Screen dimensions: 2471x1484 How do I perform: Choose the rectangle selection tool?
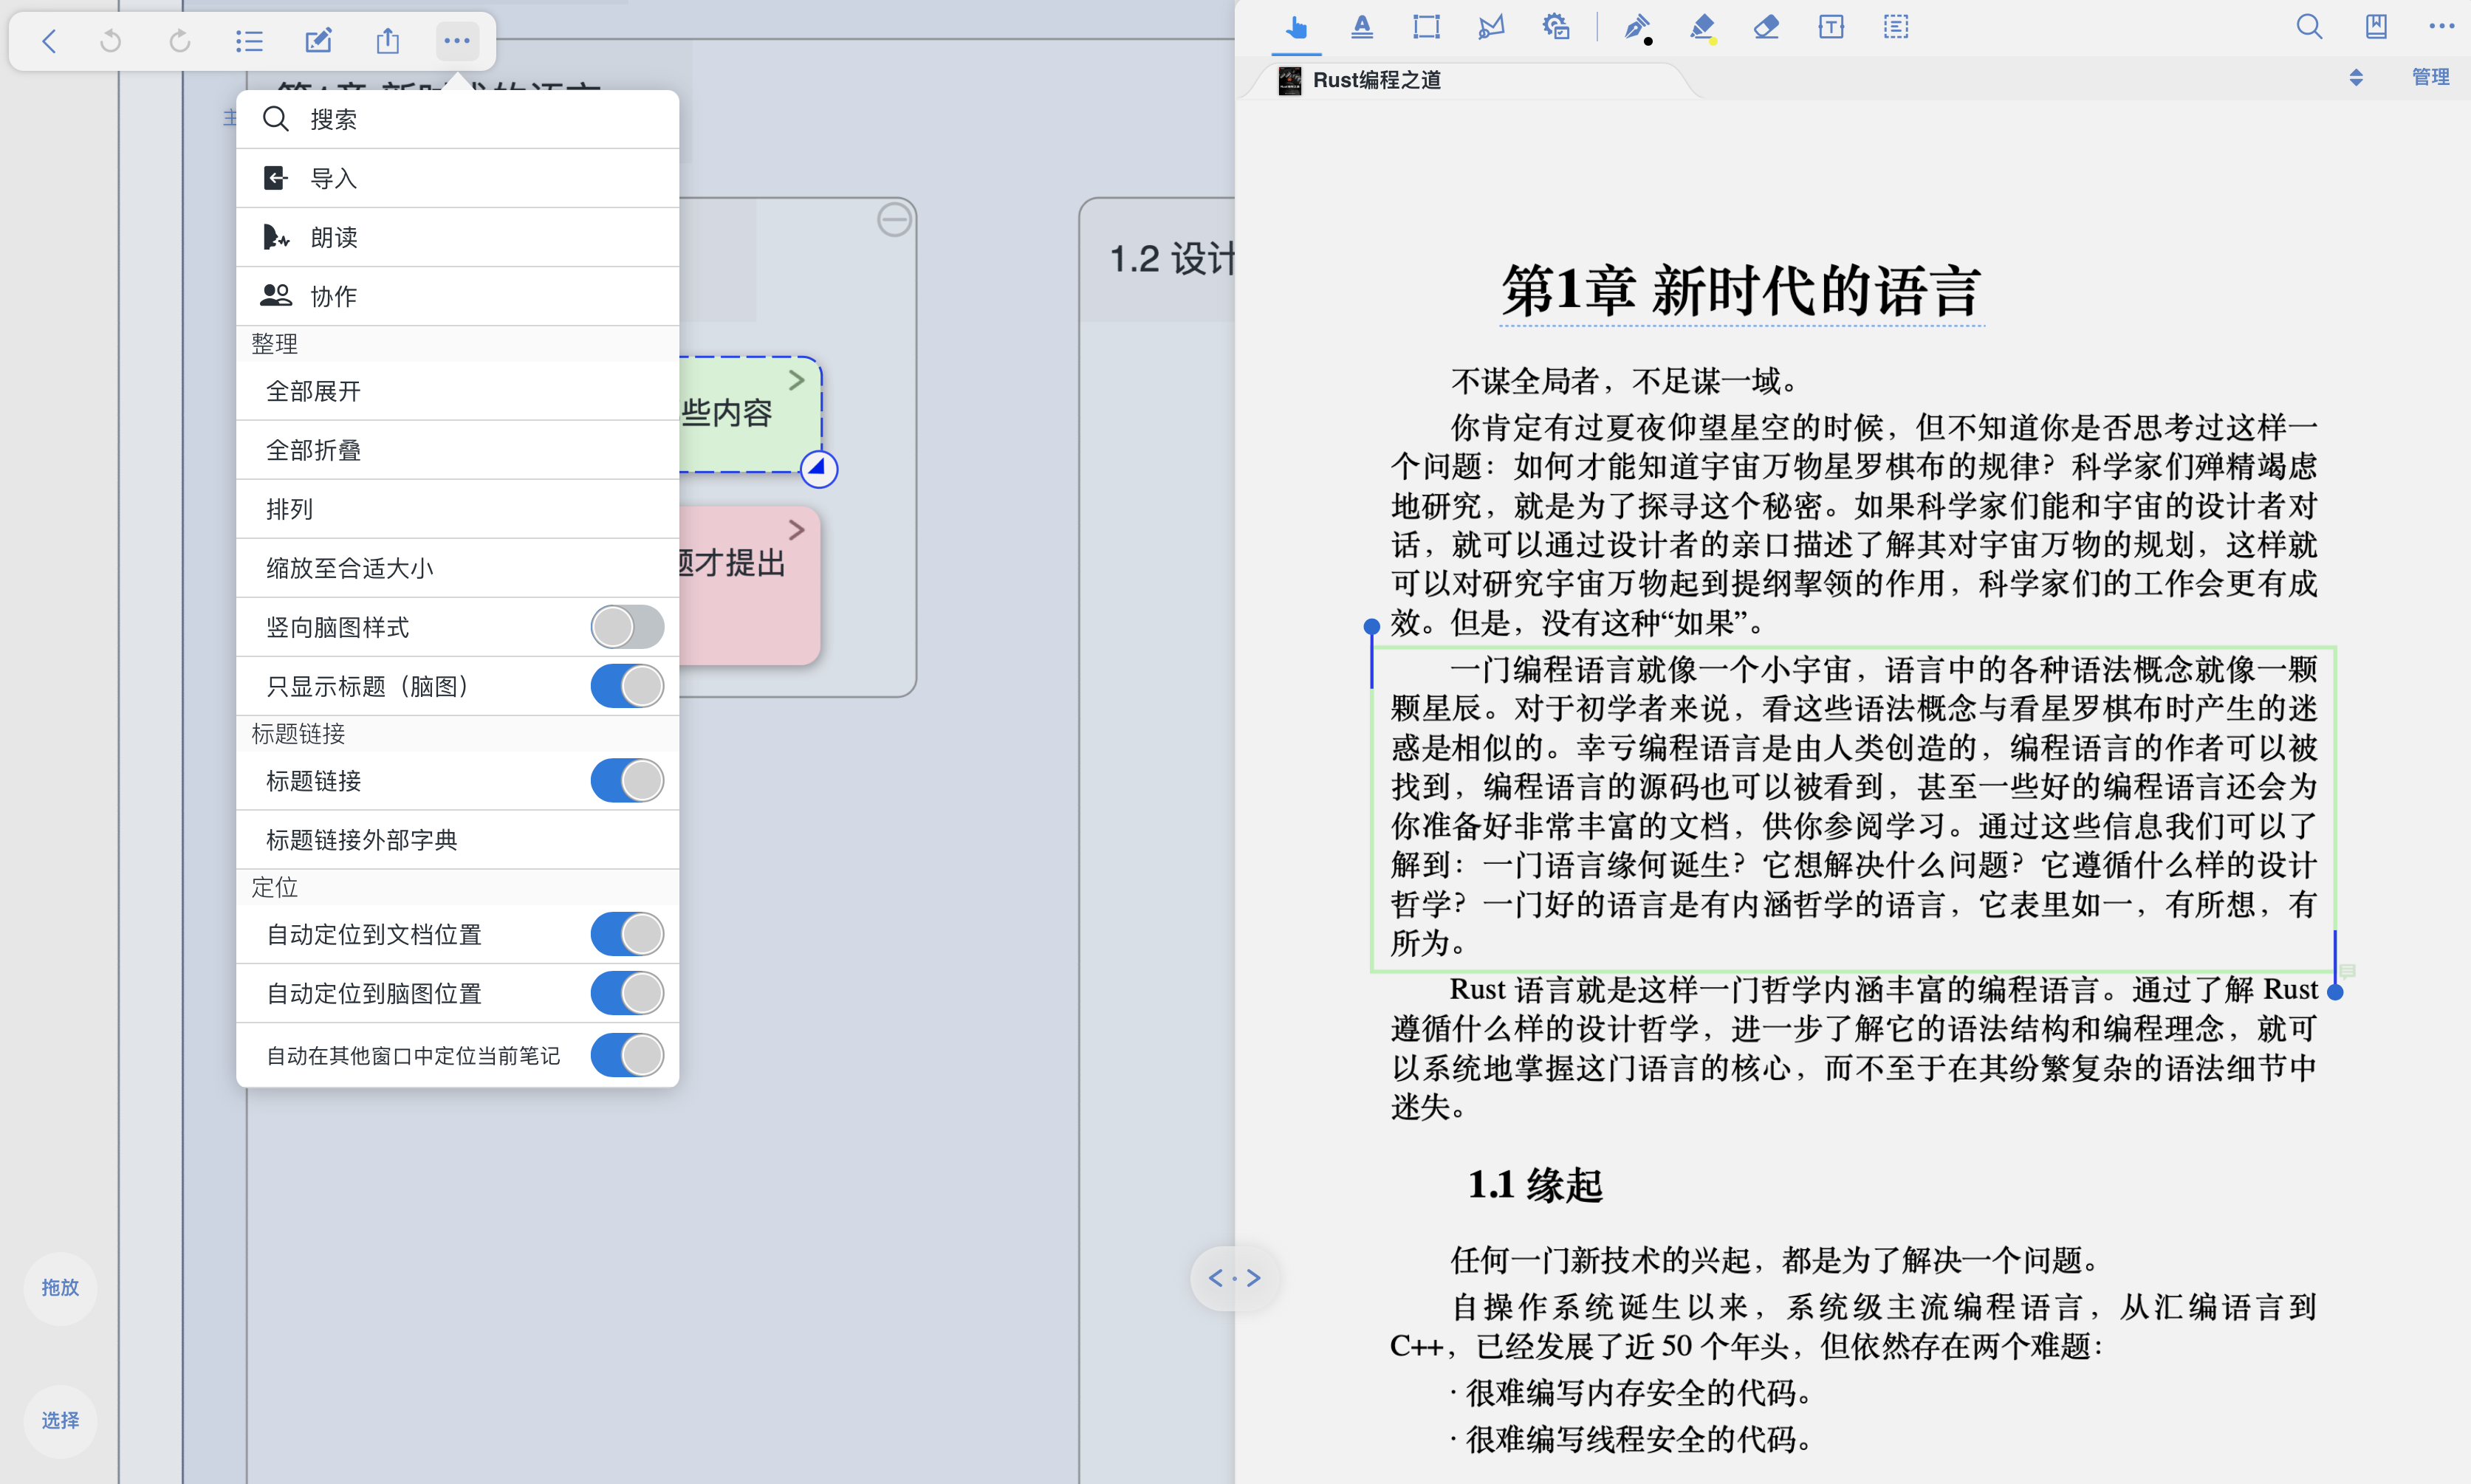1426,27
